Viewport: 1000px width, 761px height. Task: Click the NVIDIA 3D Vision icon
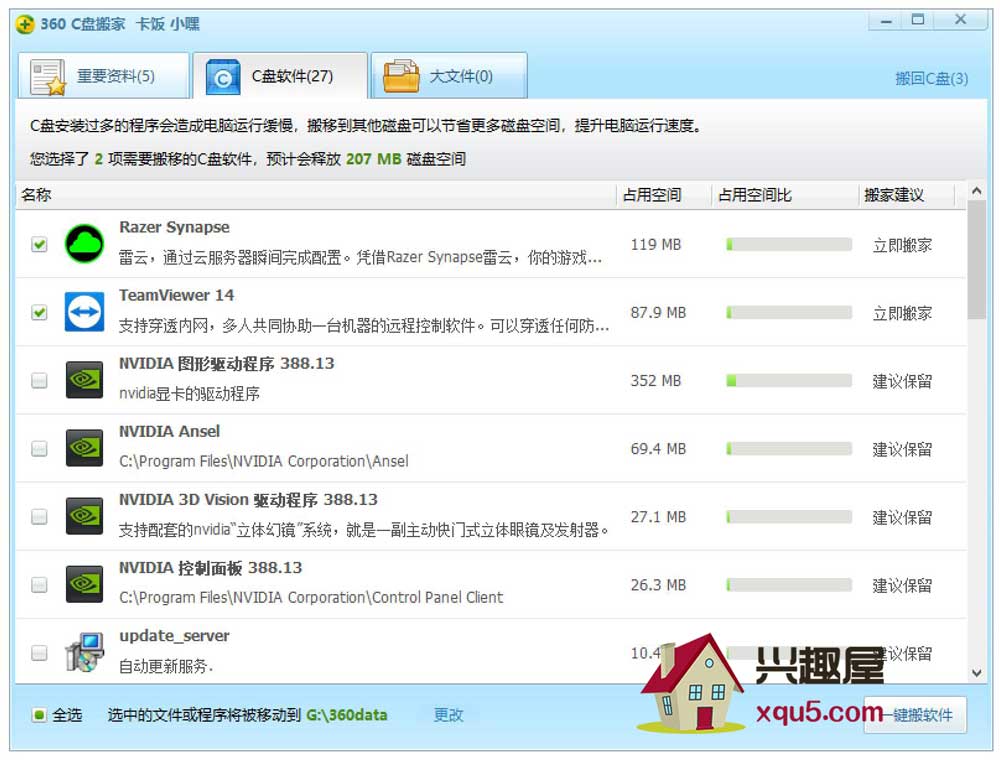[84, 517]
